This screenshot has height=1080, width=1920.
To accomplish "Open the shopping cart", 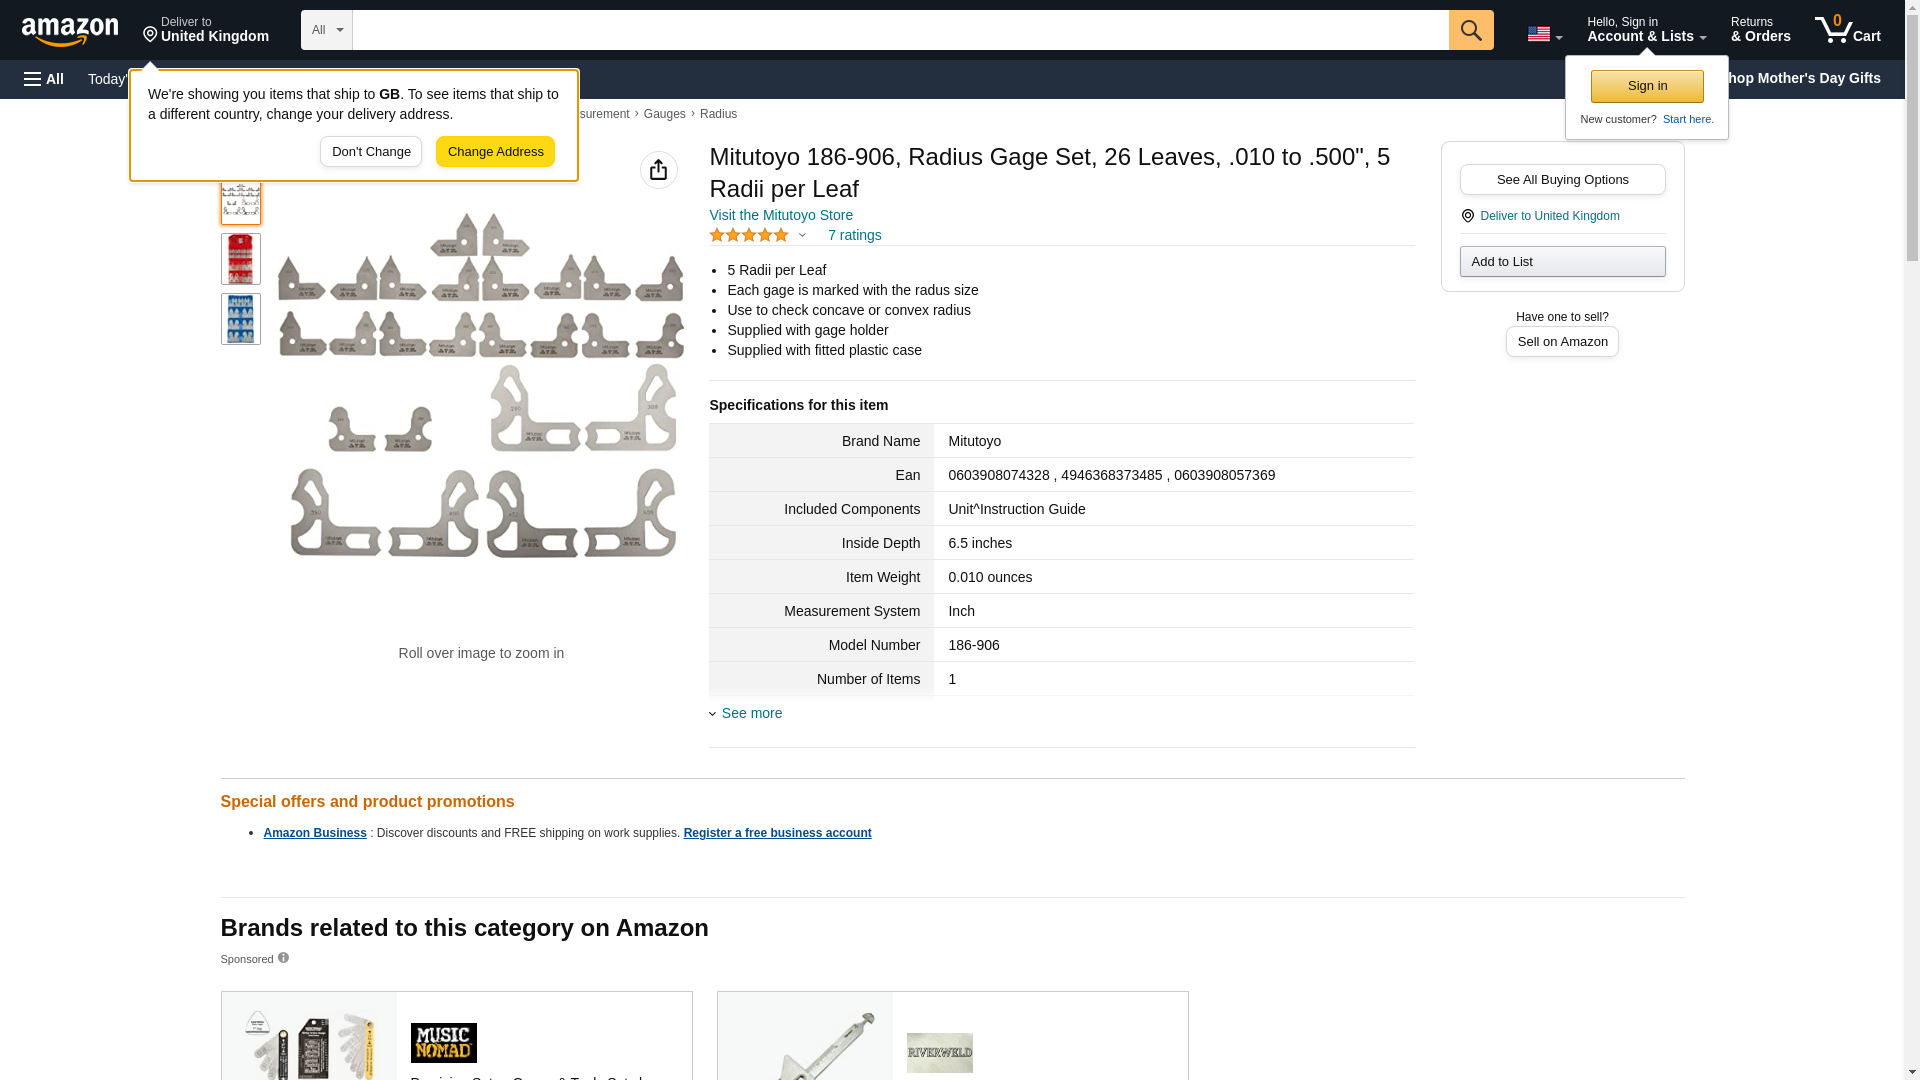I will click(1848, 30).
